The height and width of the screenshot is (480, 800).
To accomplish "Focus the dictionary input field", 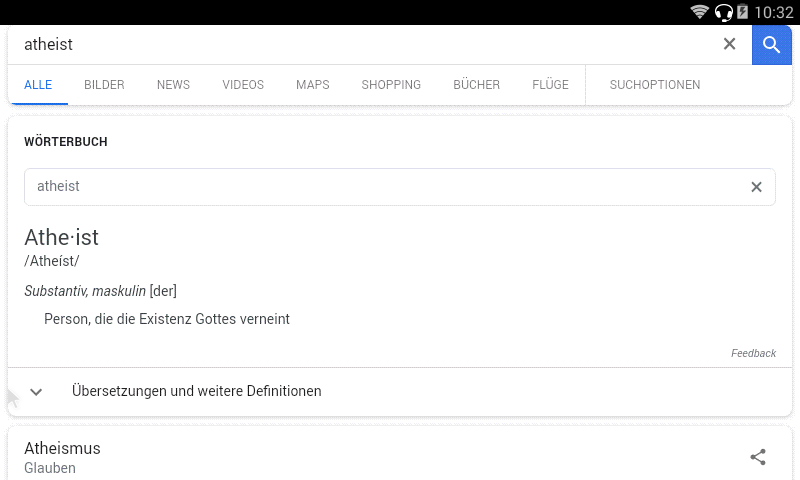I will coord(380,187).
